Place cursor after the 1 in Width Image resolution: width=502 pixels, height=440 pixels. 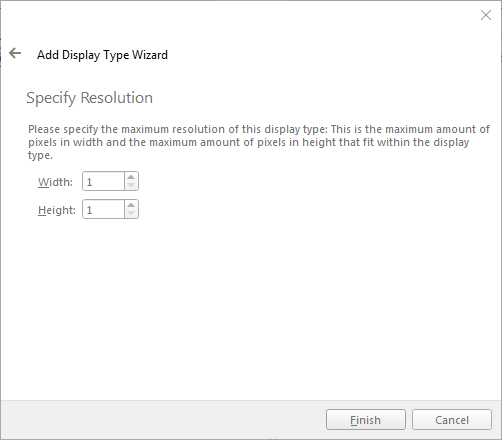pos(93,182)
